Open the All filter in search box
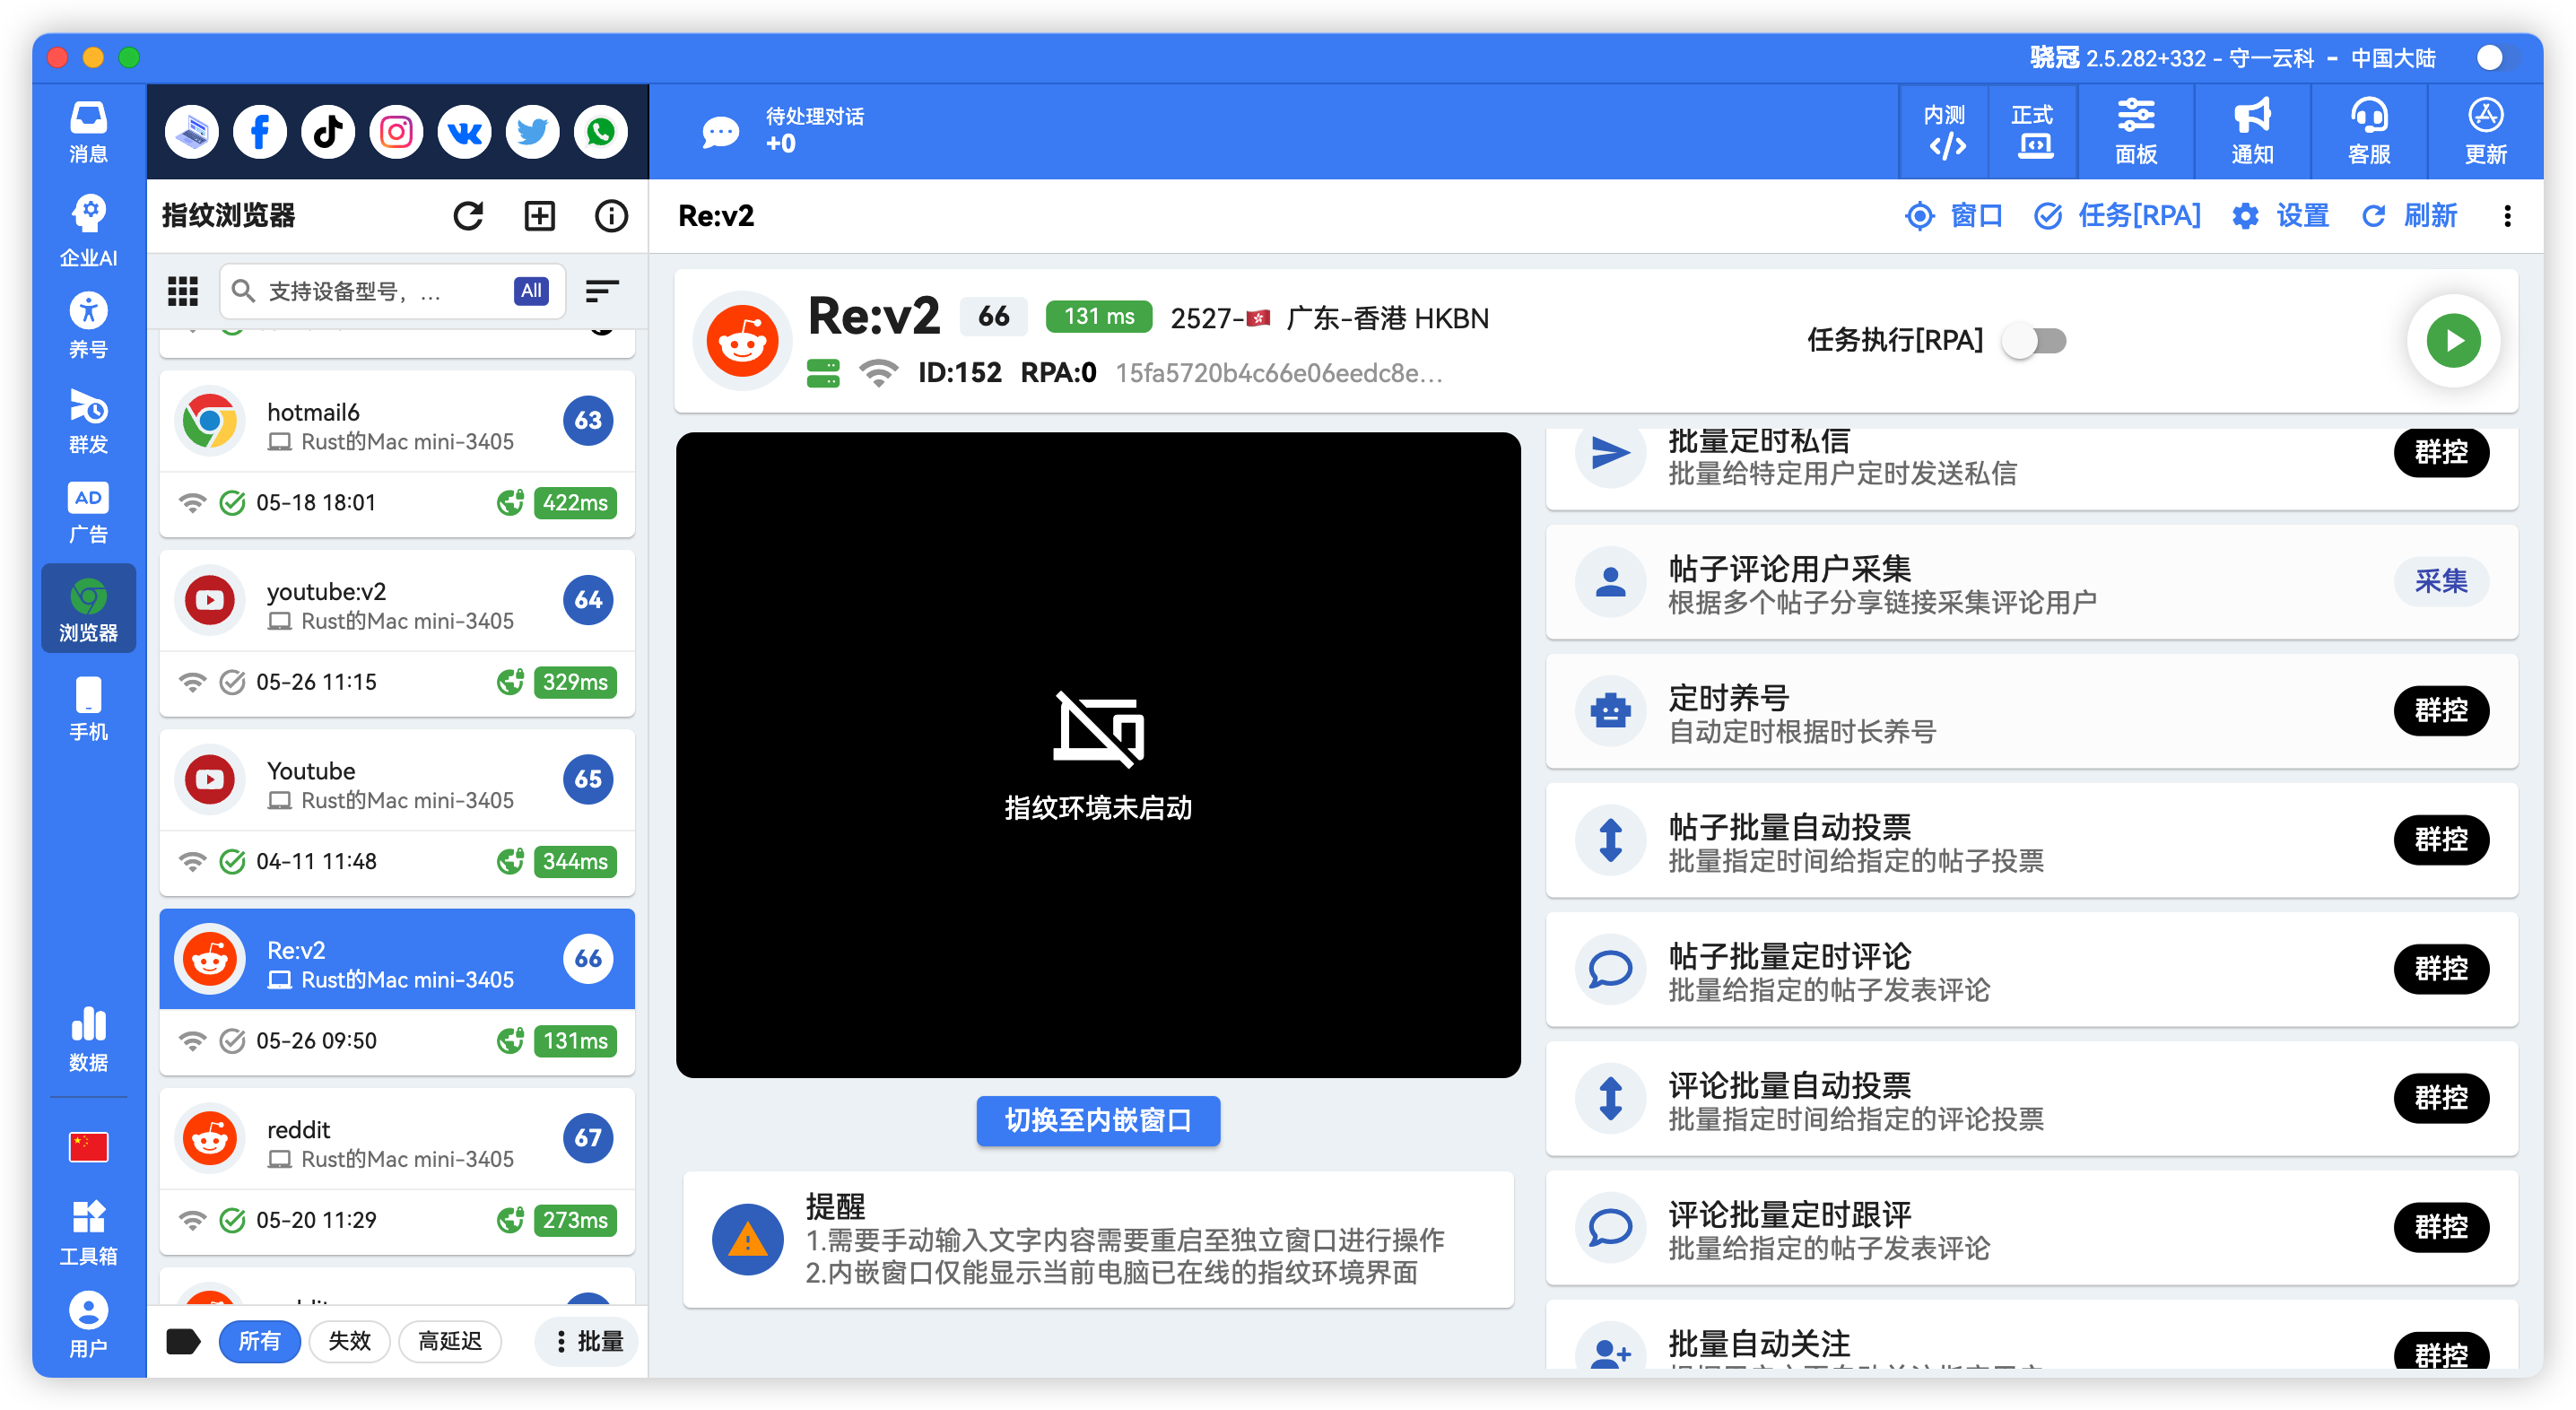The width and height of the screenshot is (2576, 1410). [531, 291]
